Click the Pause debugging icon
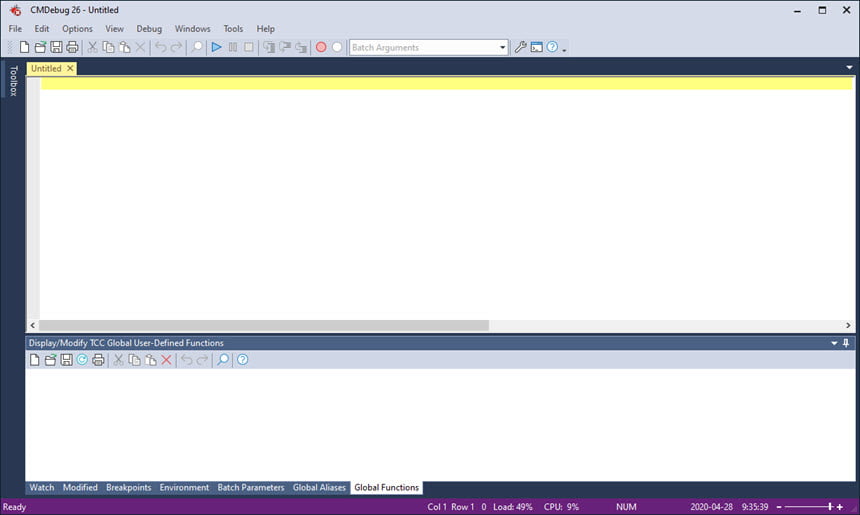 click(233, 47)
